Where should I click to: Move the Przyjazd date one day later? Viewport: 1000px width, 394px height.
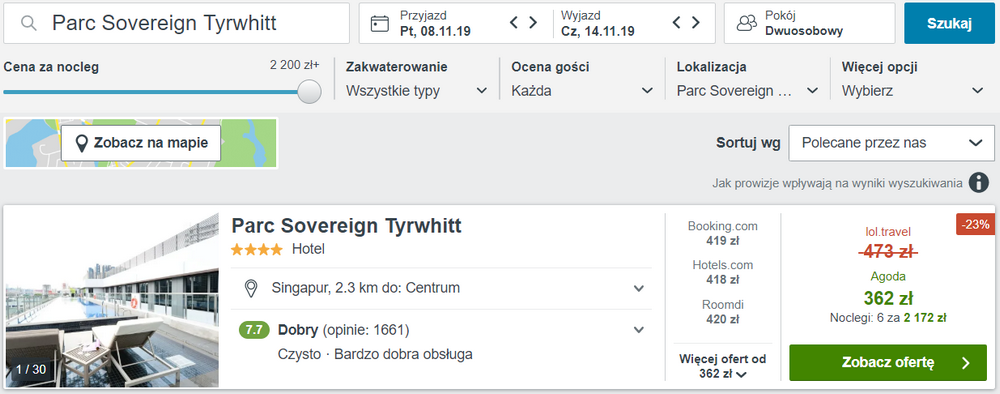533,23
